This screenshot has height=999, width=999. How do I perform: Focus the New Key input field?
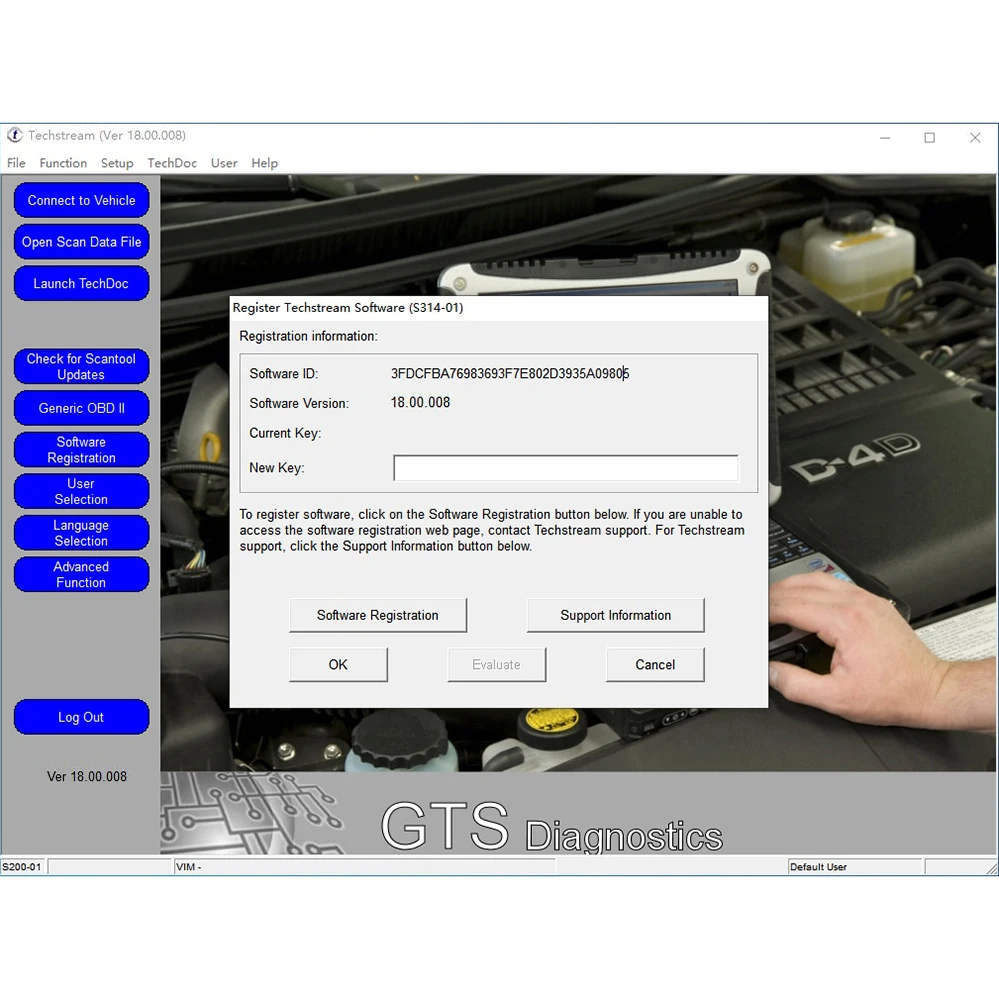coord(566,468)
